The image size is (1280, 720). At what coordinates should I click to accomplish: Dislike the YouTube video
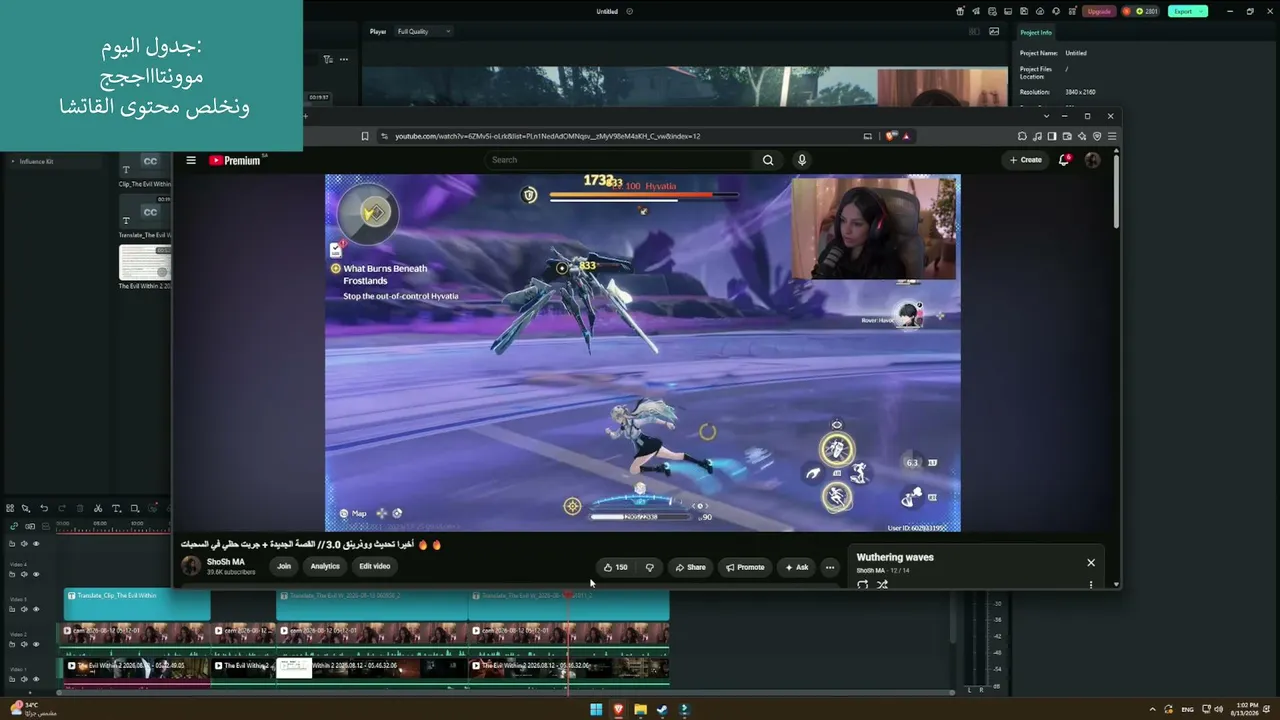coord(650,567)
